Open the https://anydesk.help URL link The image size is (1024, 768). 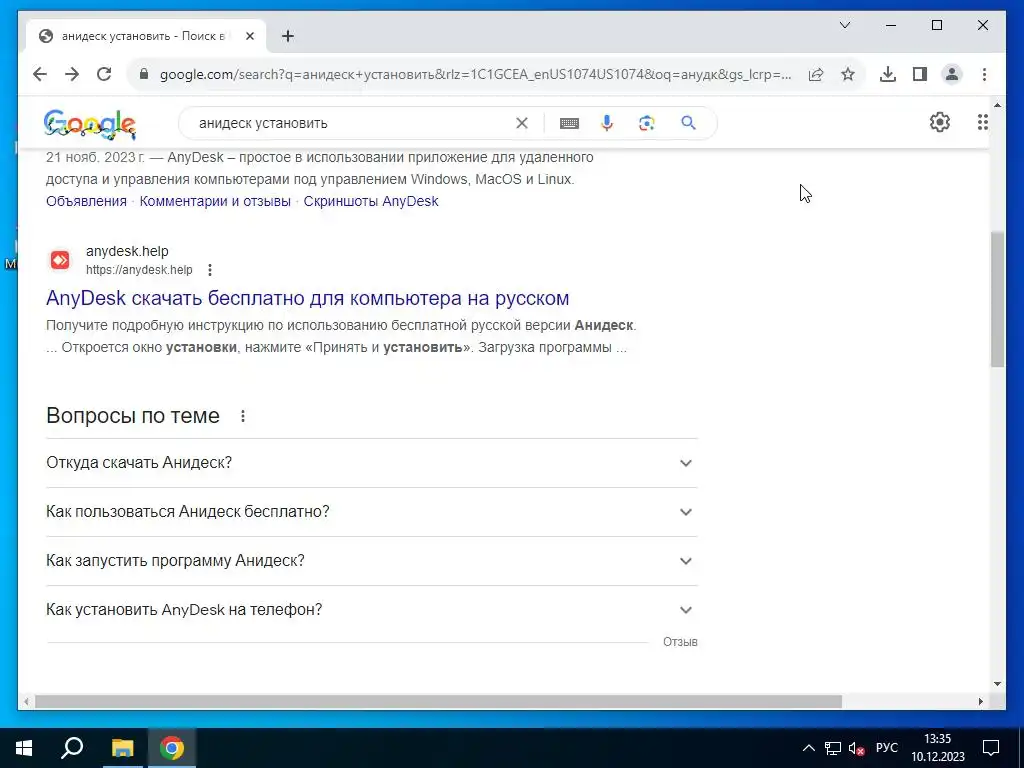(x=139, y=270)
